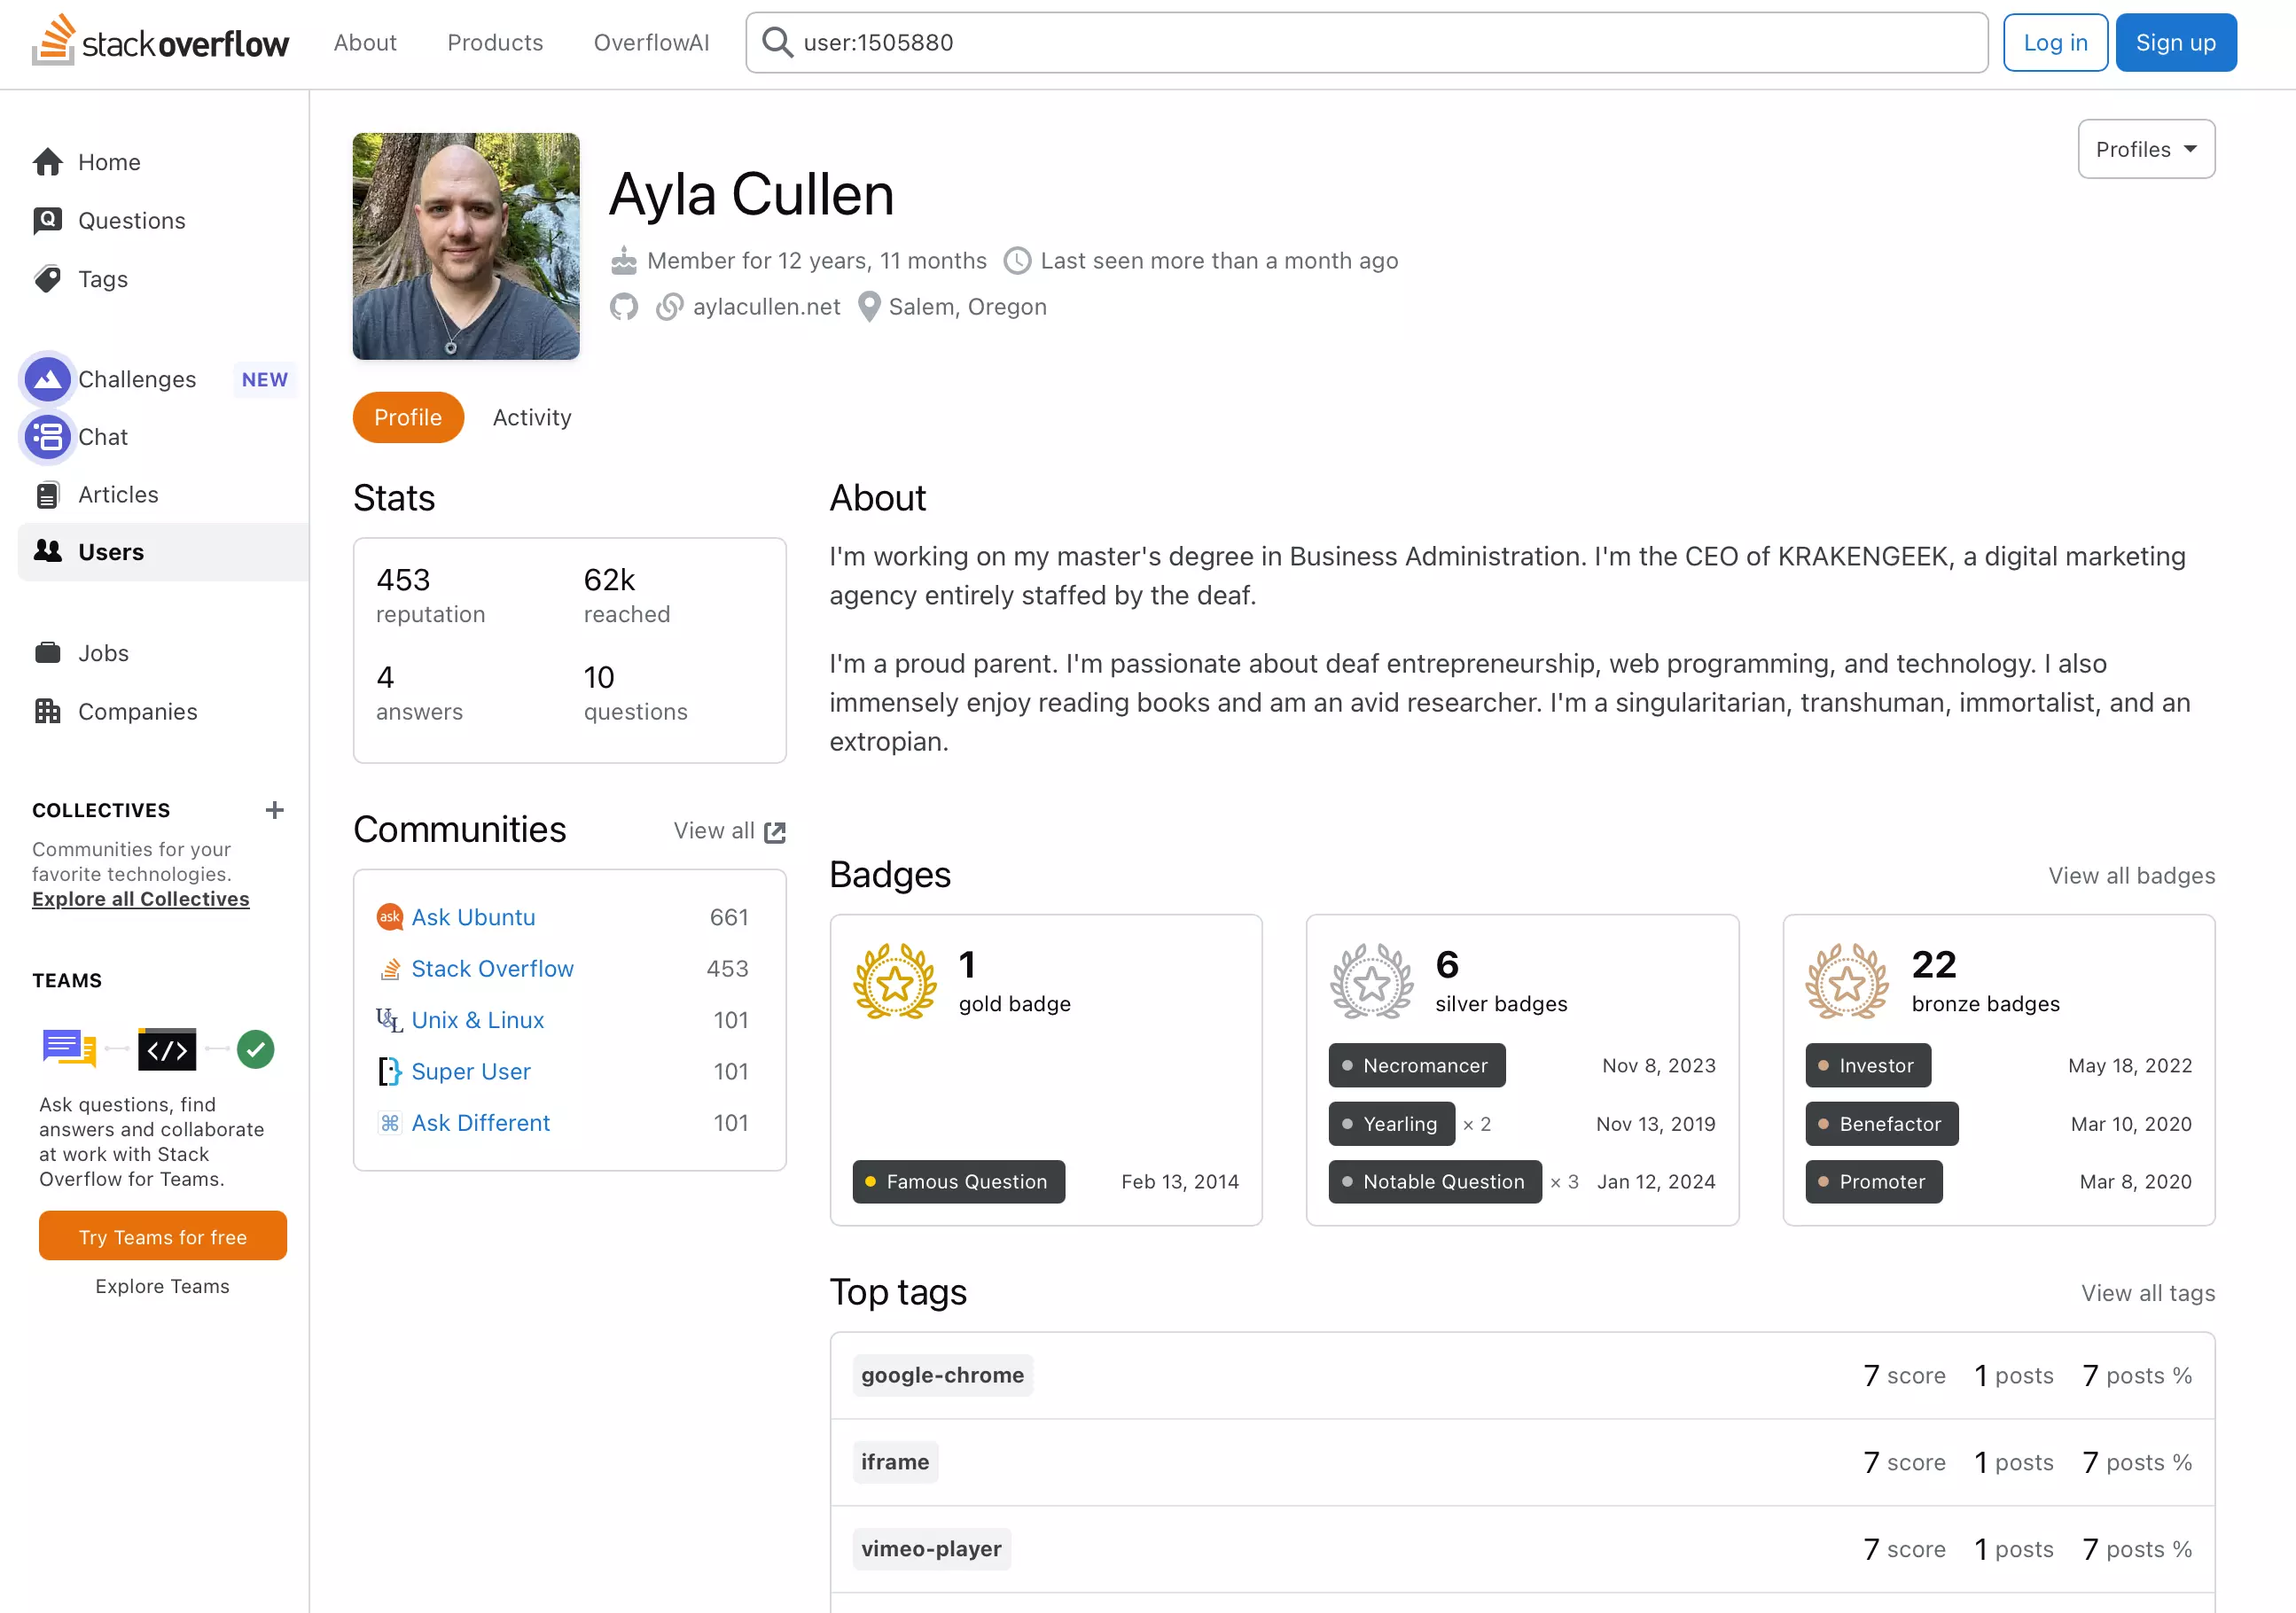
Task: Click Try Teams for free button
Action: click(163, 1237)
